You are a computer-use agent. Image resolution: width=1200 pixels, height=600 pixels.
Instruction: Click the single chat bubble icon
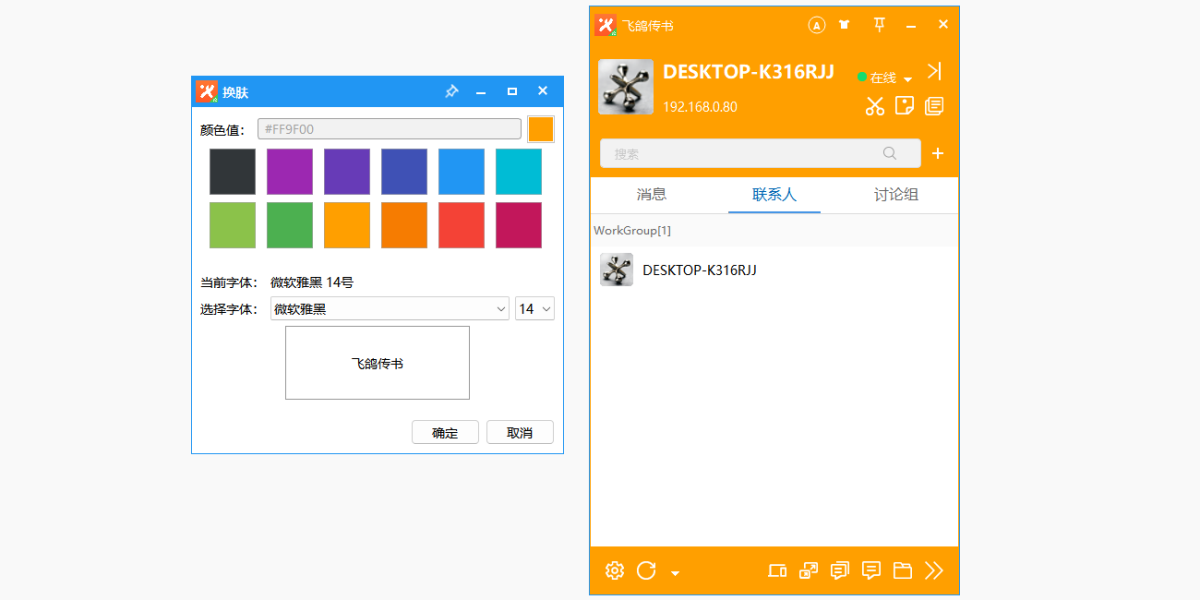(871, 571)
